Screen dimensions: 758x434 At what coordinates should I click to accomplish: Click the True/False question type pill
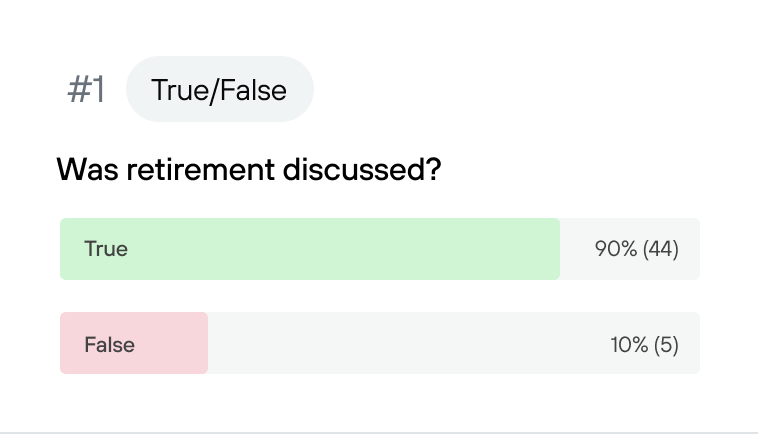click(x=220, y=89)
